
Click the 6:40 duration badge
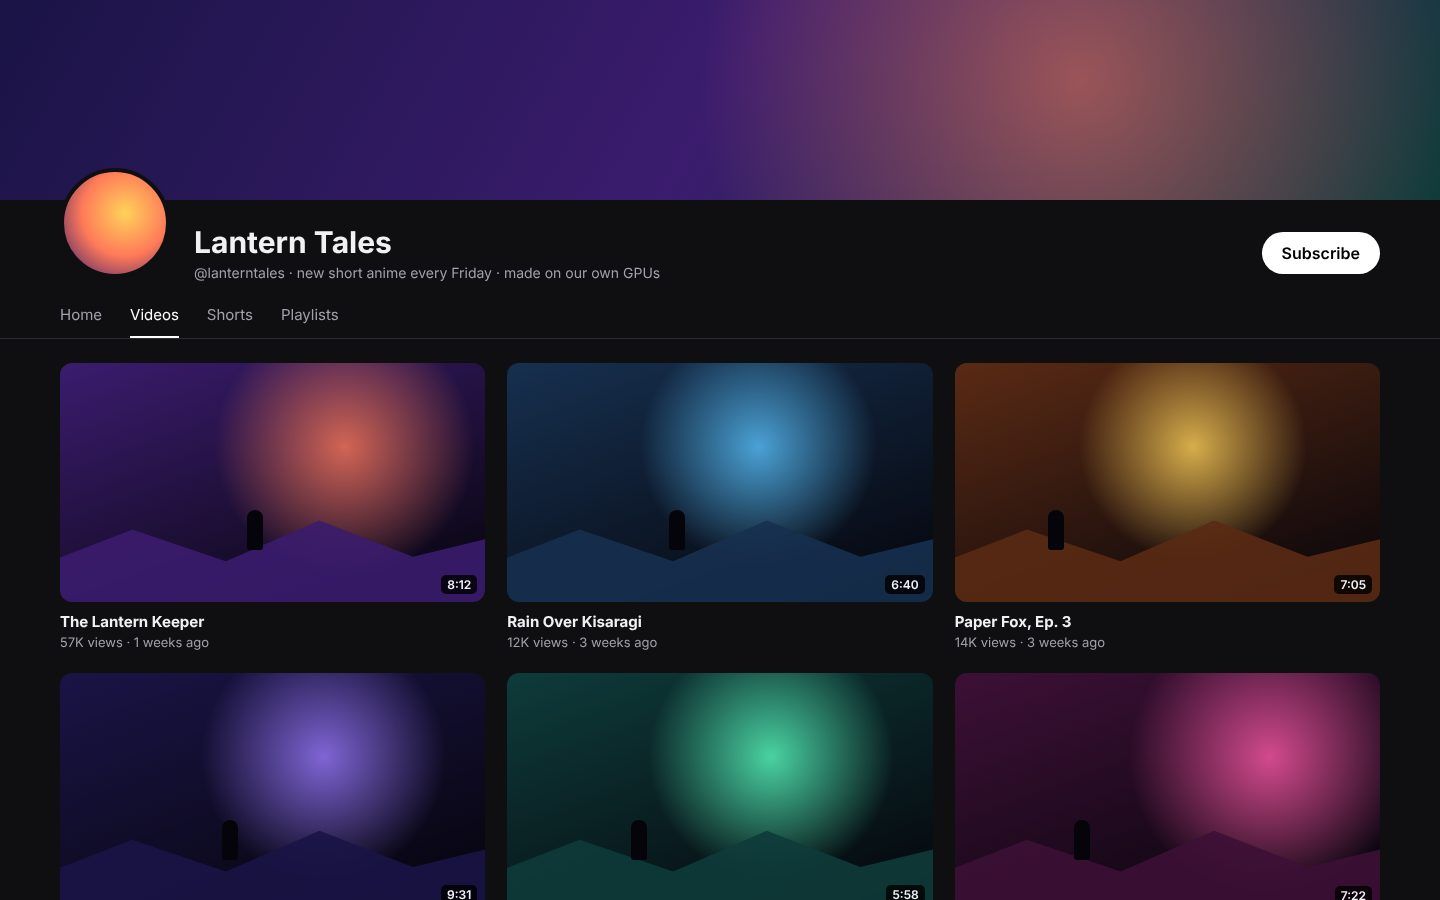(x=905, y=585)
